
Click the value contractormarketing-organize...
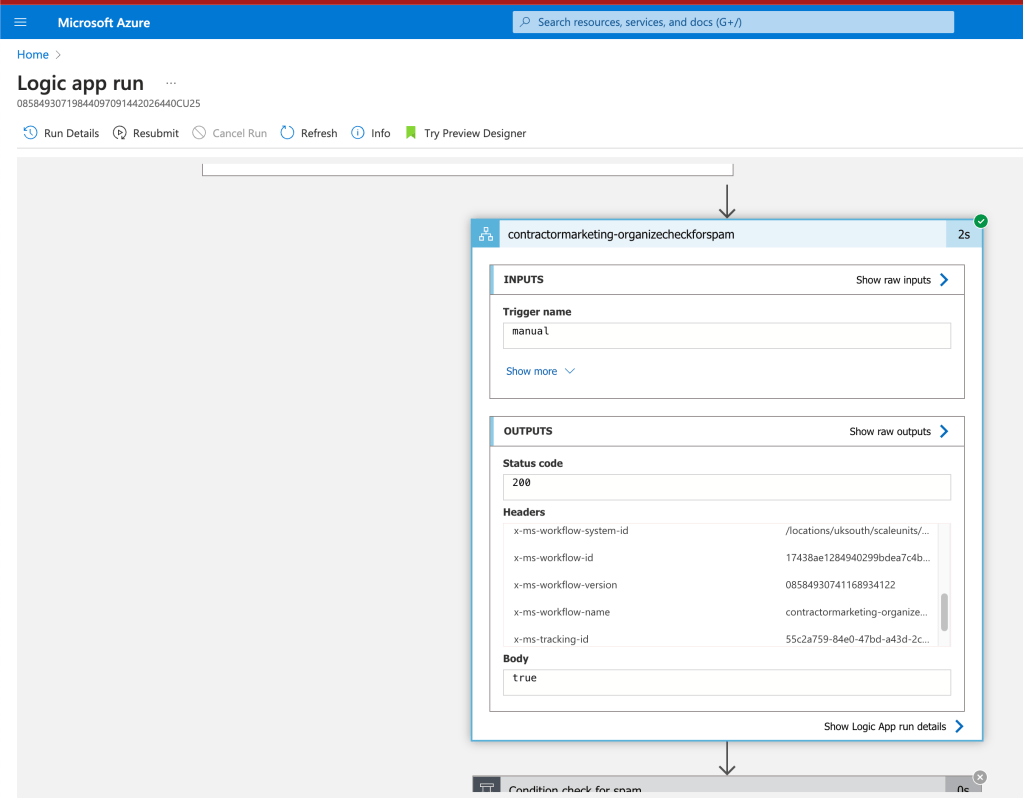(x=856, y=612)
